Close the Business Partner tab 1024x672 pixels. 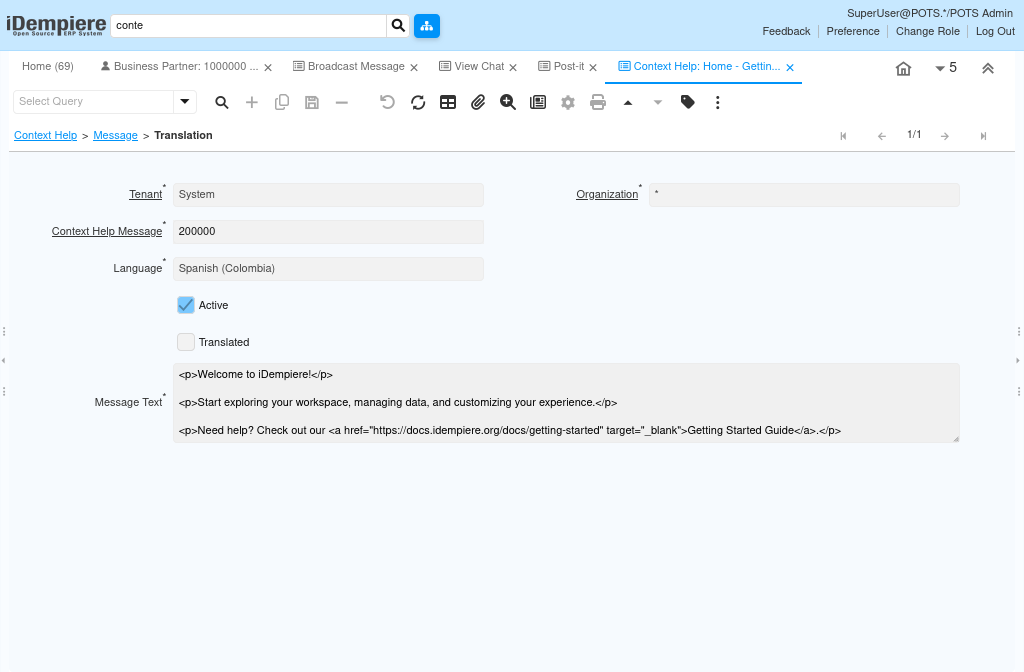click(268, 67)
